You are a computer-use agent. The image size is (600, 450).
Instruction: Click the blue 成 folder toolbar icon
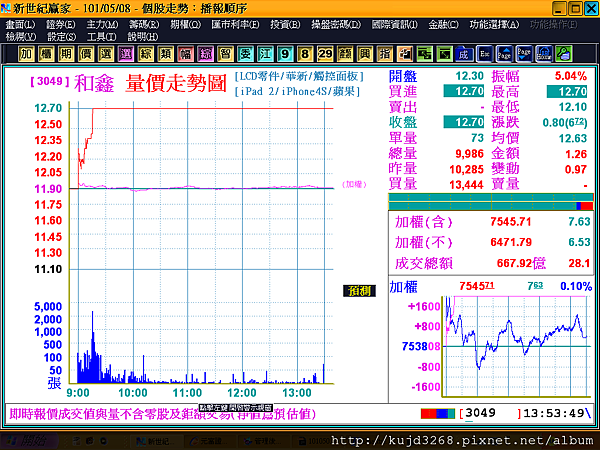(464, 54)
